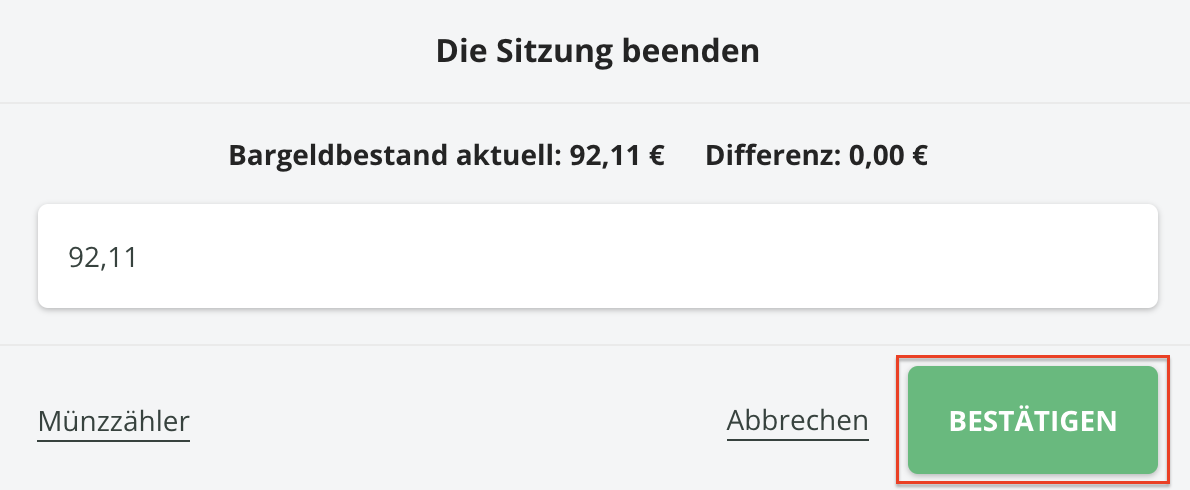The height and width of the screenshot is (490, 1190).
Task: Click the cash amount input field
Action: [597, 257]
